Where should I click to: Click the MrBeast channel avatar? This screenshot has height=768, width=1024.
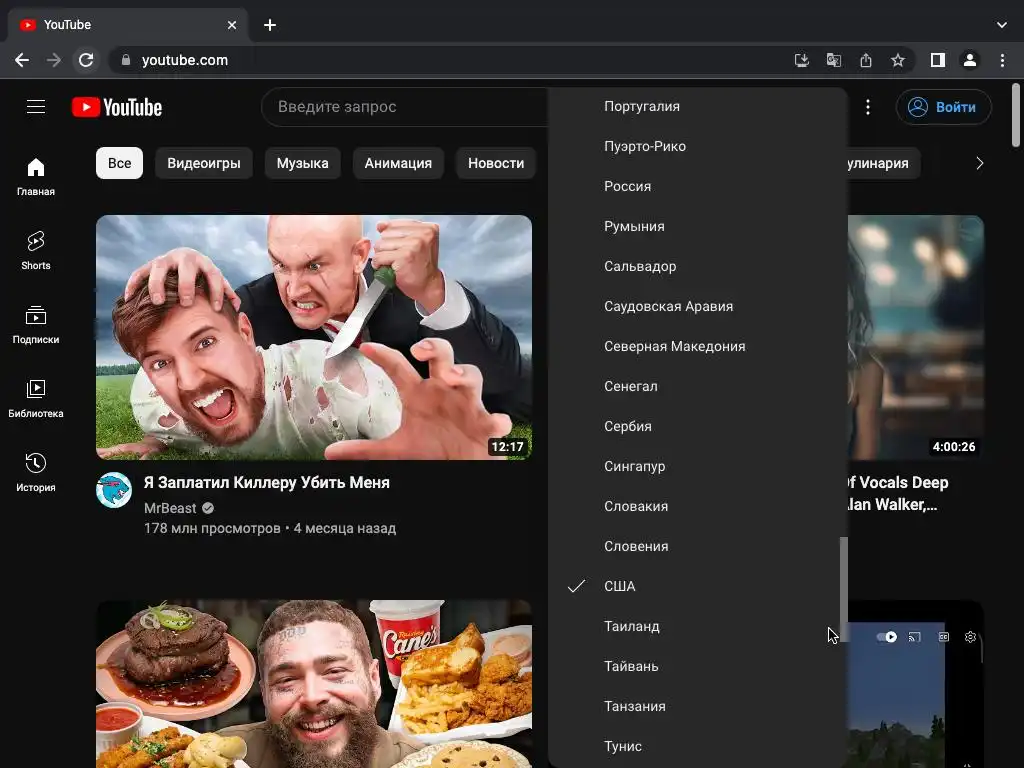point(114,490)
